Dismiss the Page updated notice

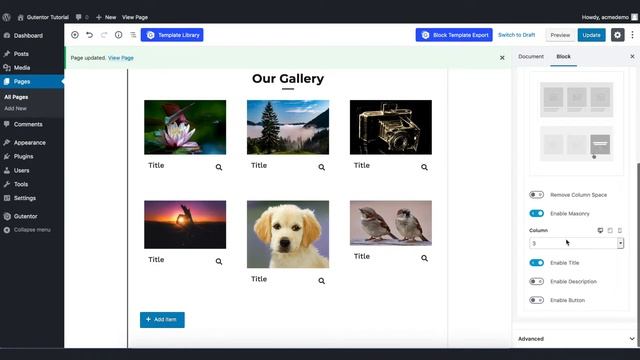coord(502,58)
